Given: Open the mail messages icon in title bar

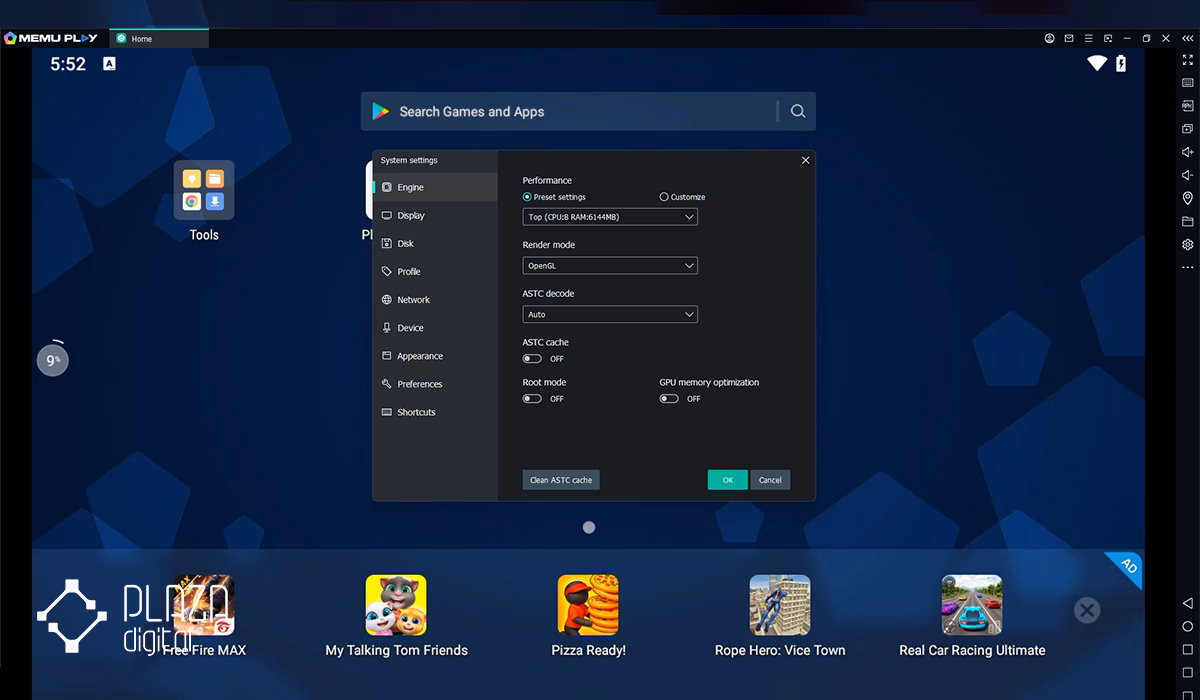Looking at the screenshot, I should tap(1069, 38).
